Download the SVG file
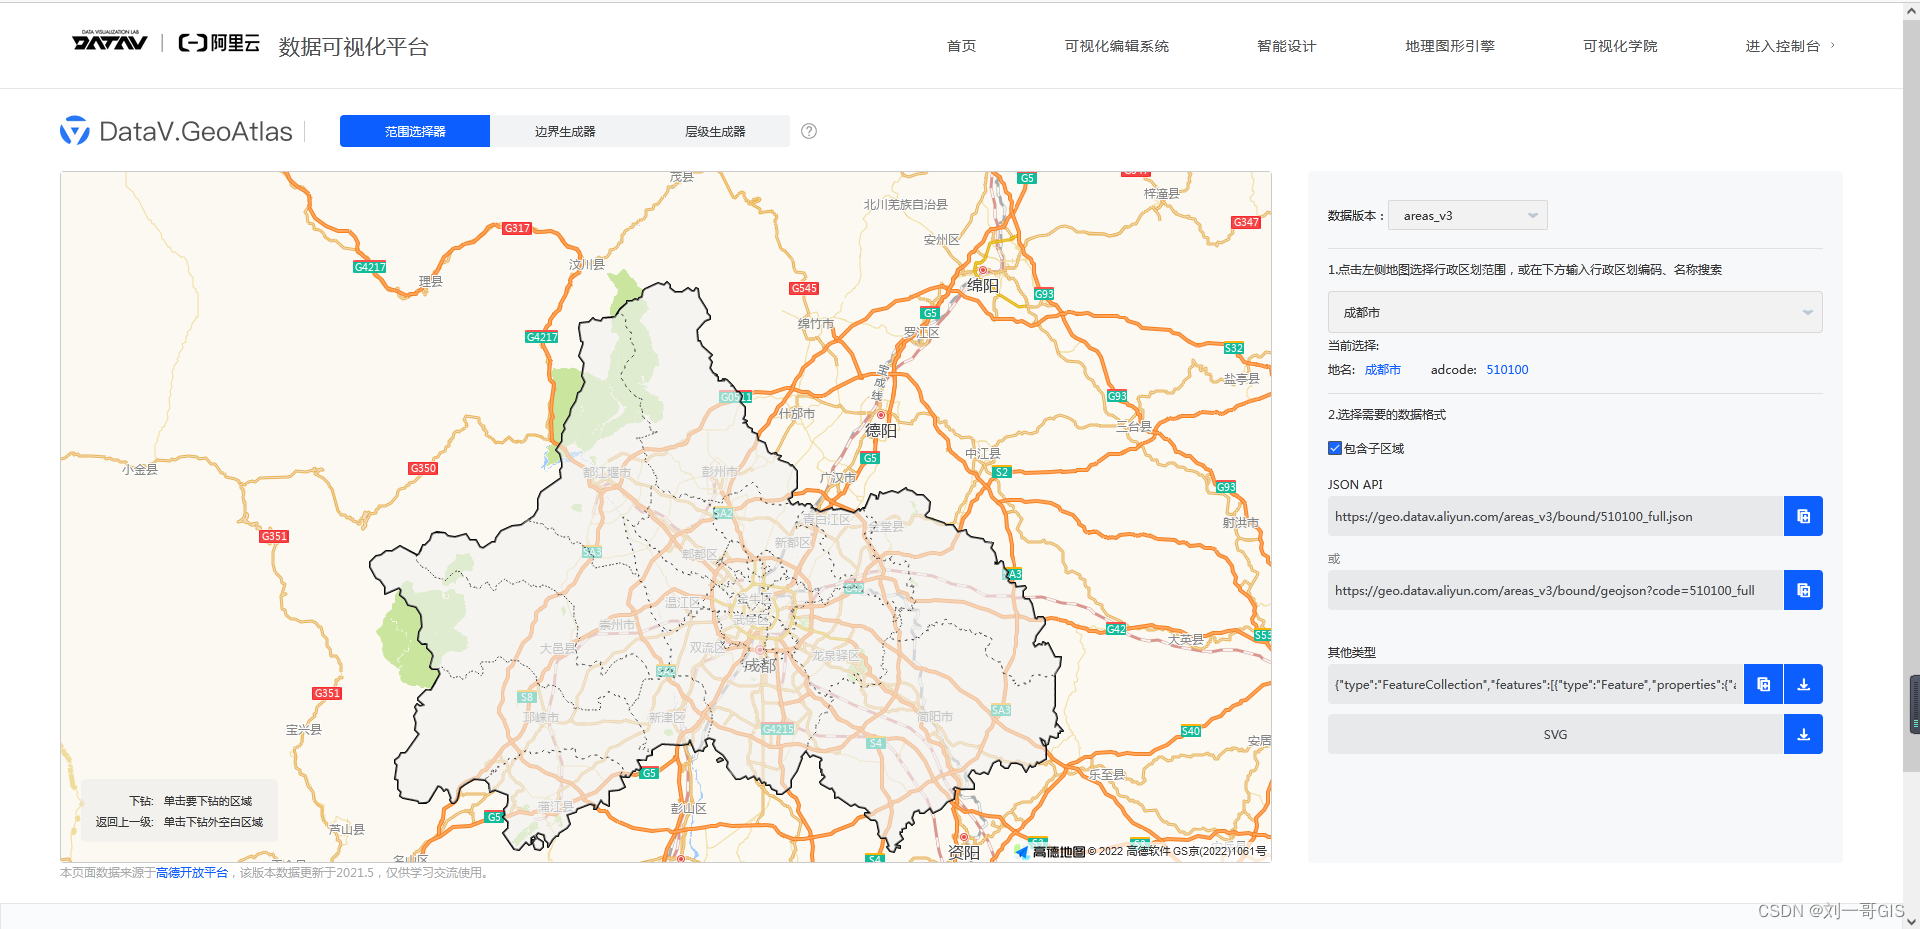Image resolution: width=1920 pixels, height=929 pixels. (1803, 734)
